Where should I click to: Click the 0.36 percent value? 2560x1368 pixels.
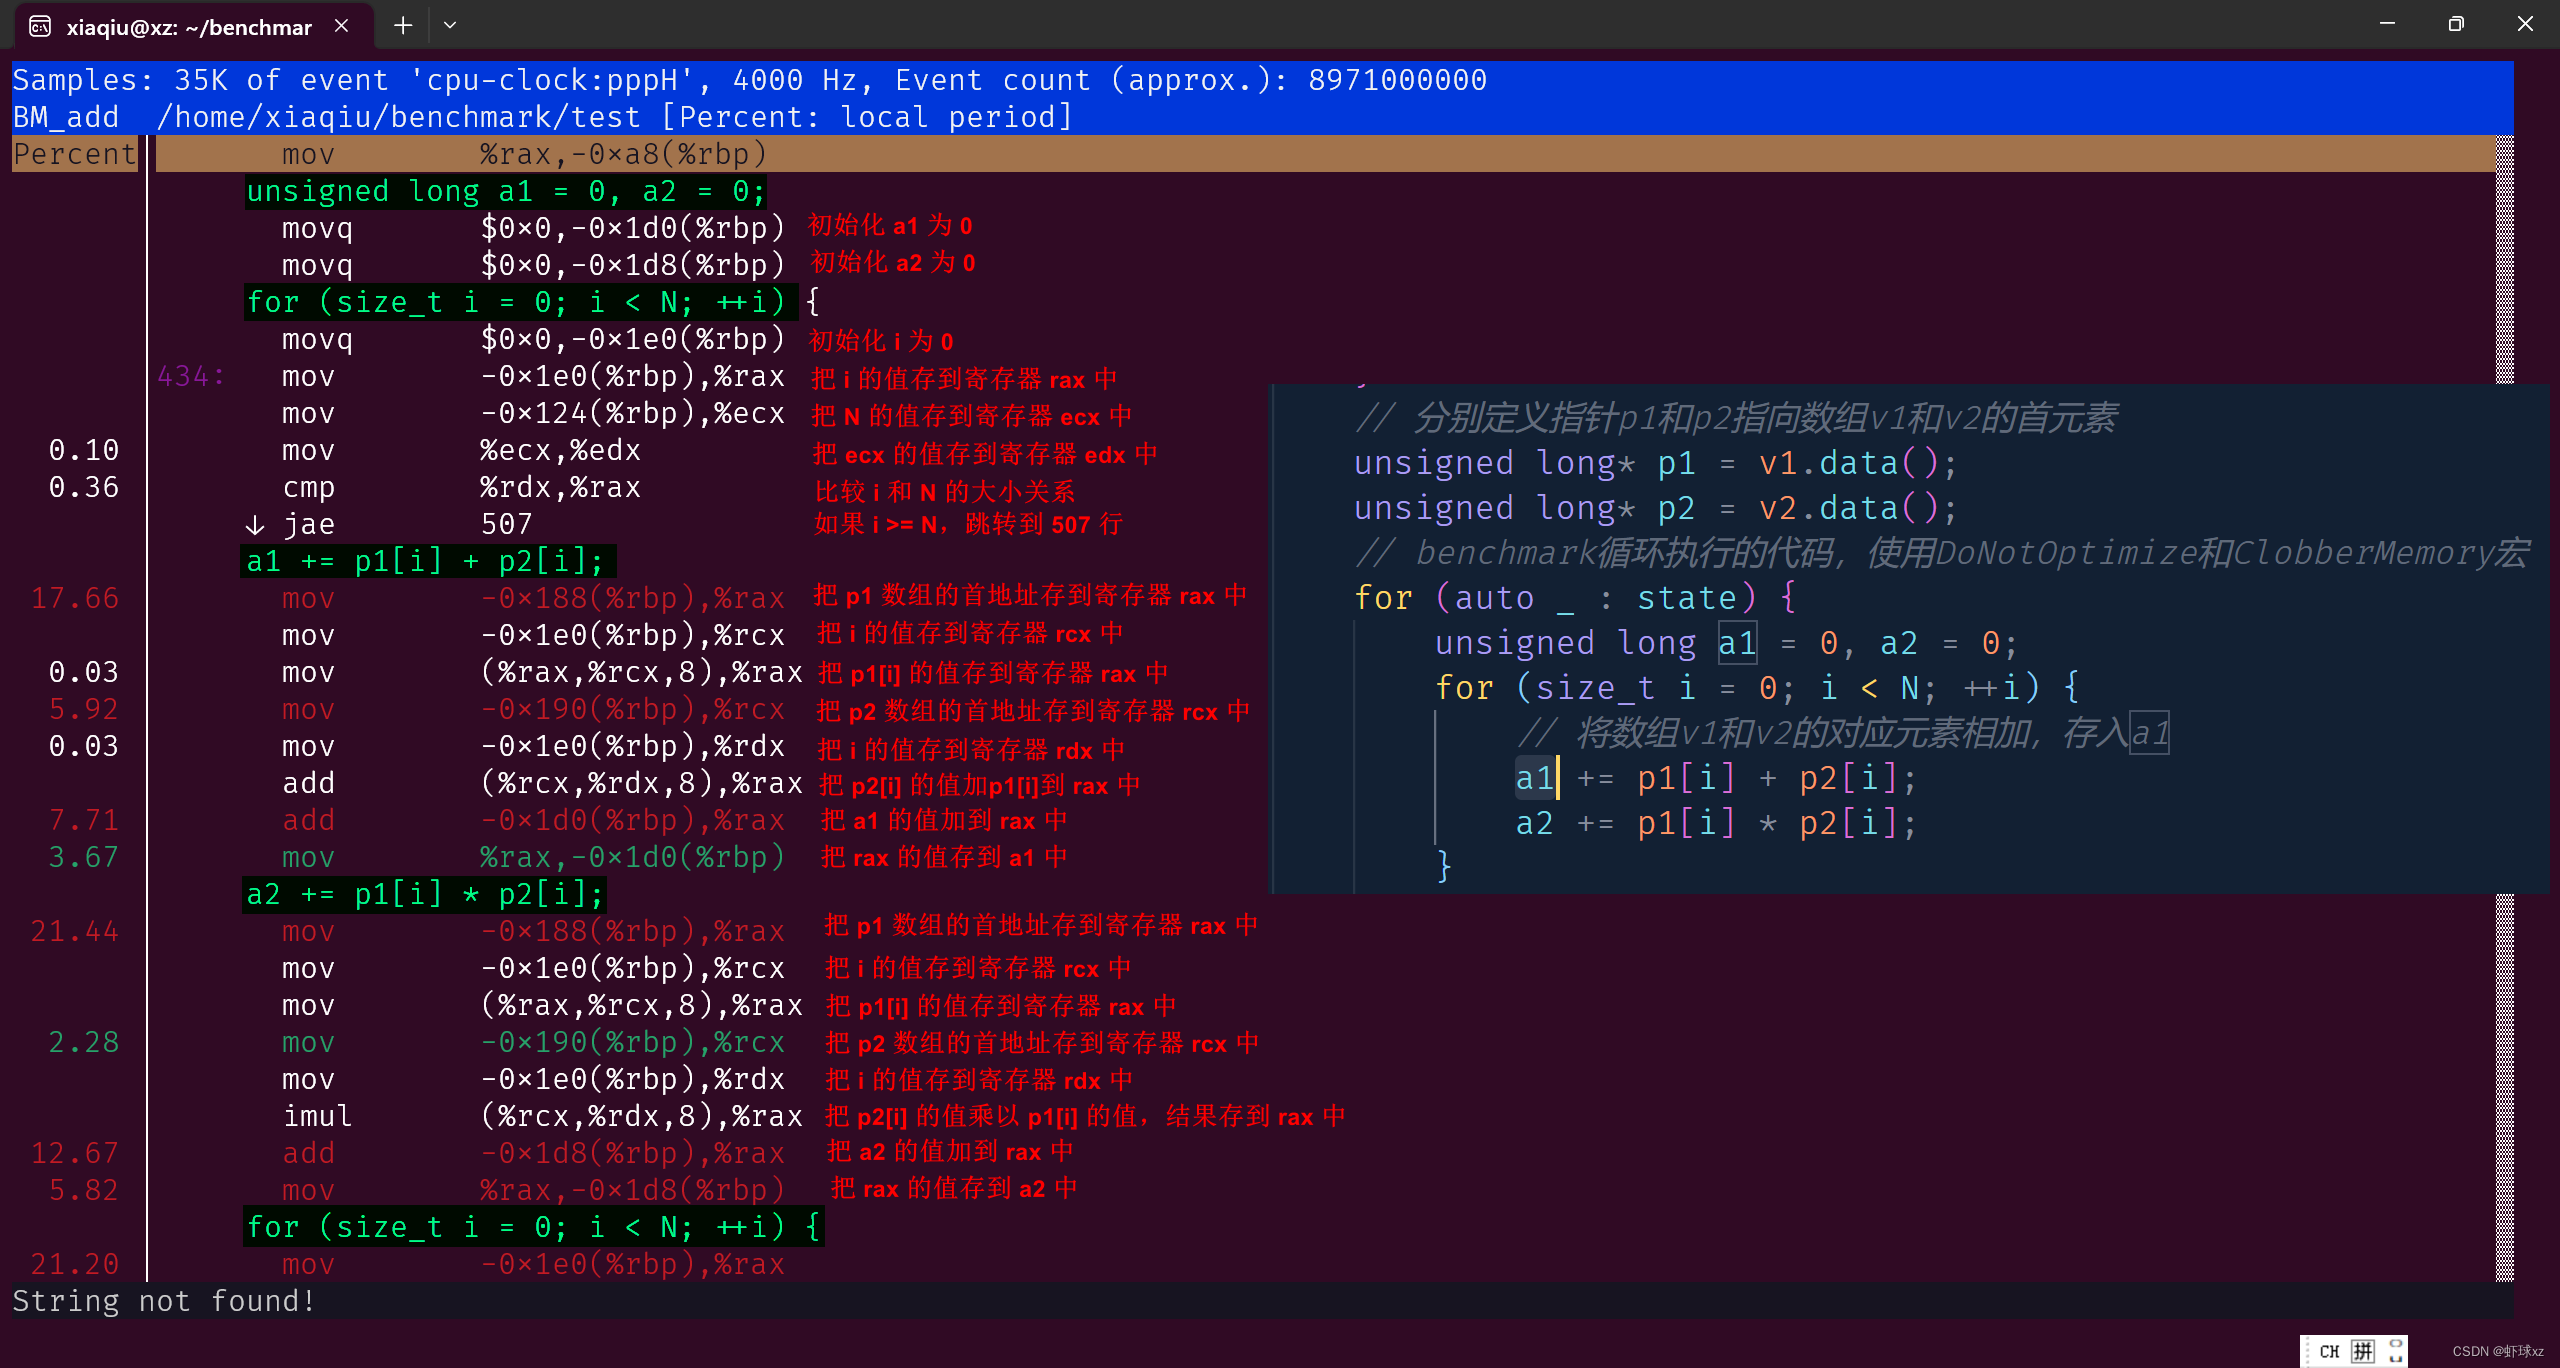[84, 487]
